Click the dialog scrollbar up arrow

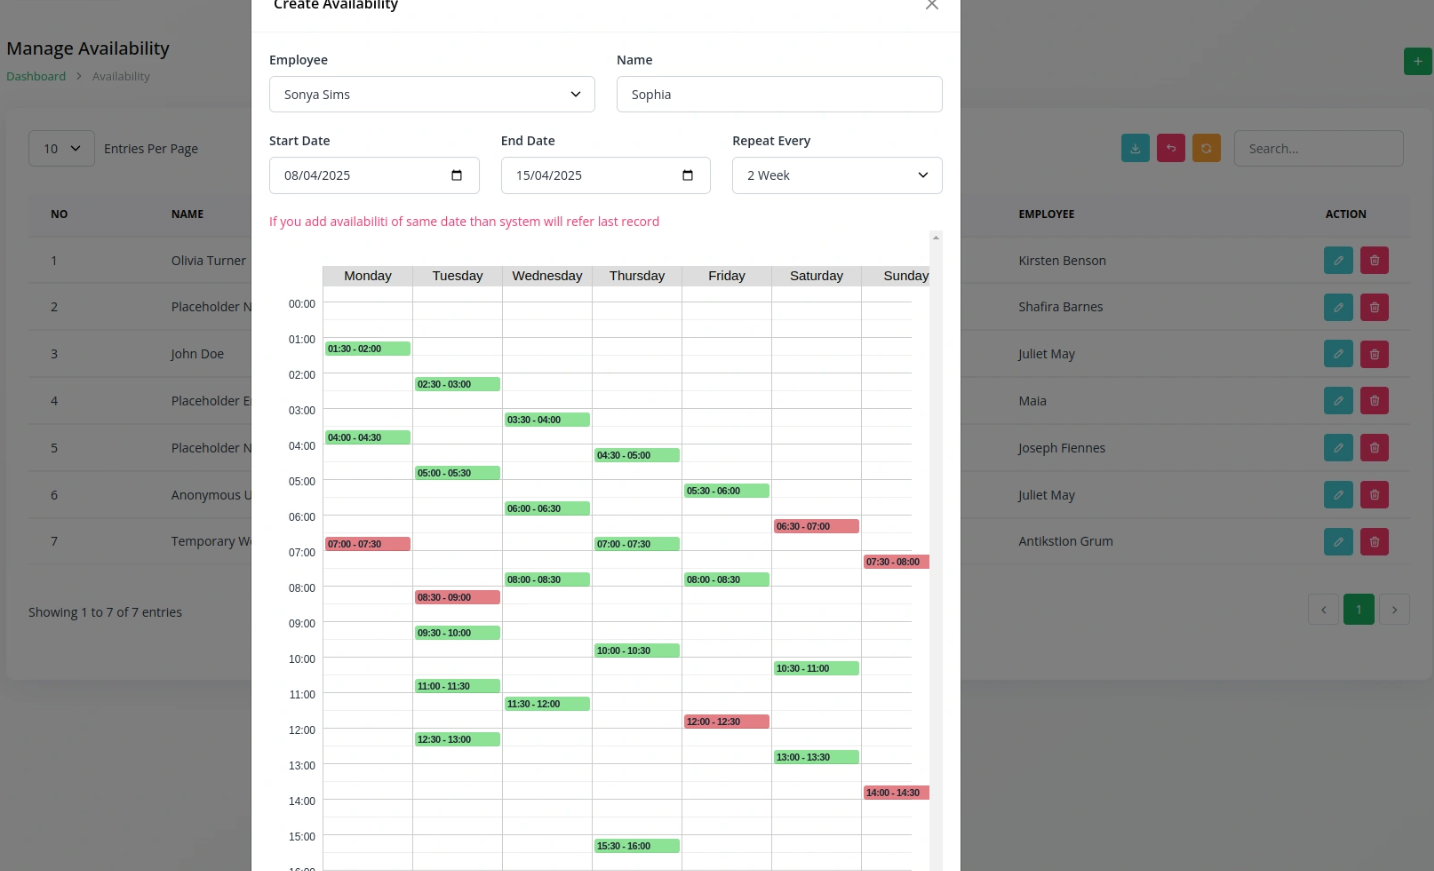(x=936, y=237)
